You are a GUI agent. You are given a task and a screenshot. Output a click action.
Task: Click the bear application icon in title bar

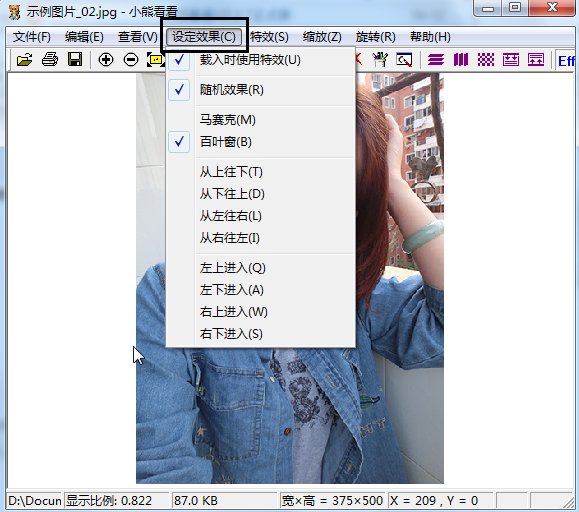click(15, 12)
